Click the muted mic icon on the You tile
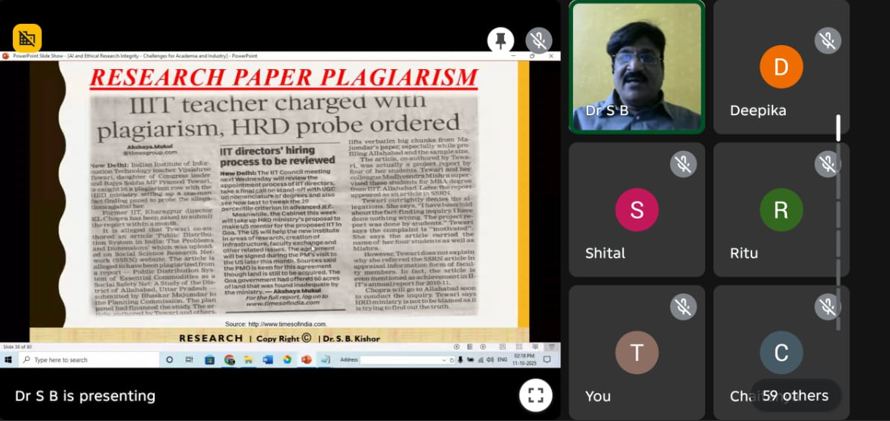Image resolution: width=890 pixels, height=421 pixels. pos(683,306)
